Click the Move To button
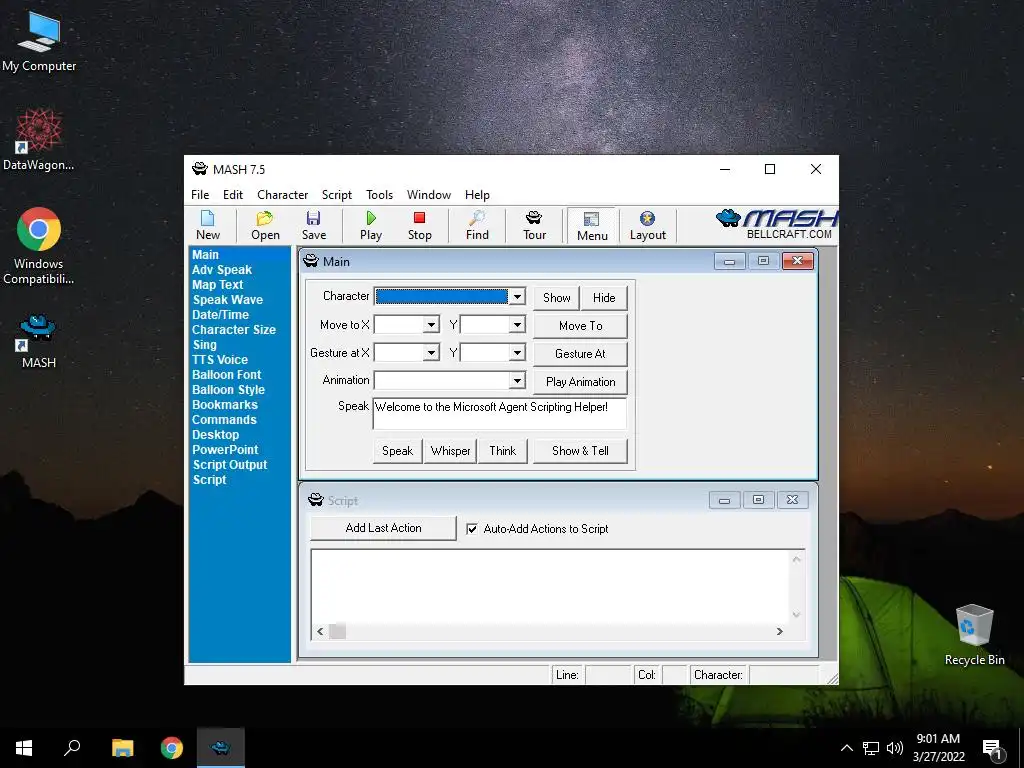Viewport: 1024px width, 768px height. pos(580,326)
